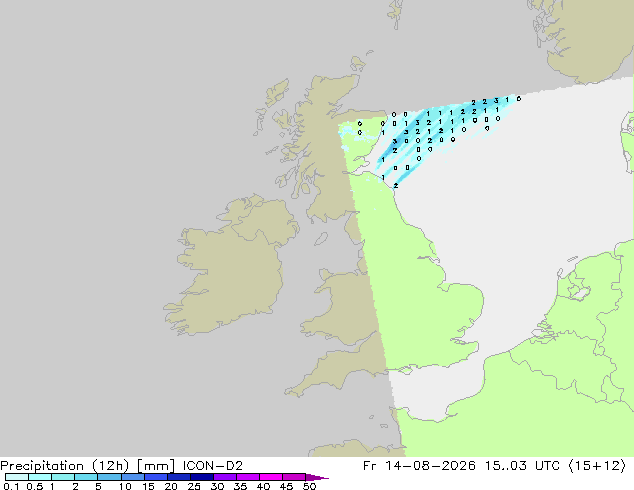Click the 0.1–0.5 mm legend color swatch
634x490 pixels.
coord(17,477)
